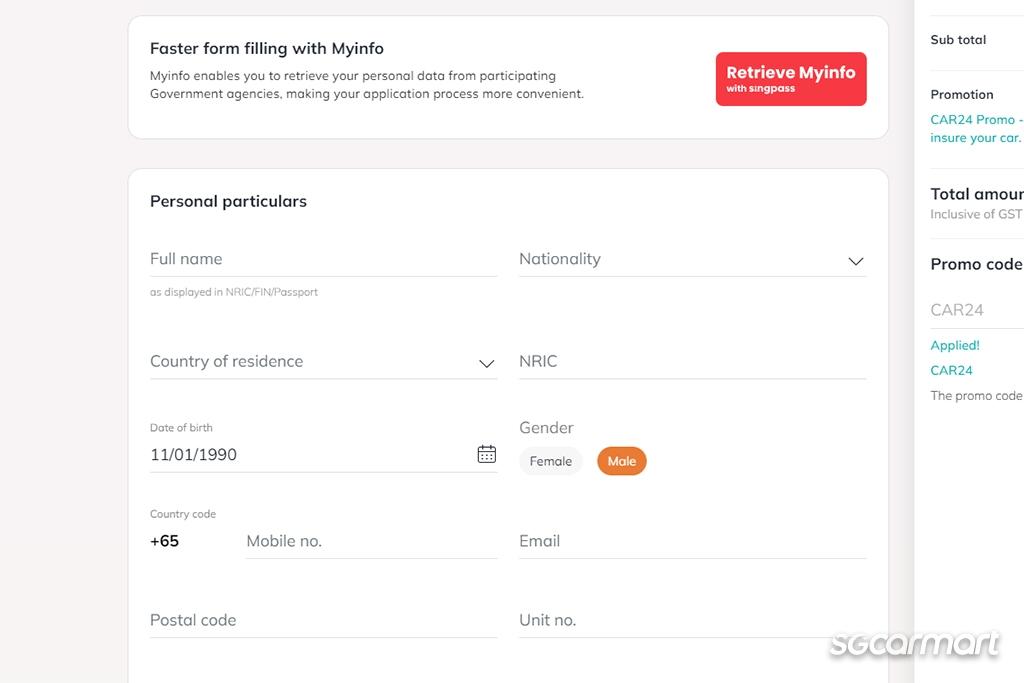Click the Nationality chevron arrow icon
This screenshot has height=683, width=1024.
(856, 261)
